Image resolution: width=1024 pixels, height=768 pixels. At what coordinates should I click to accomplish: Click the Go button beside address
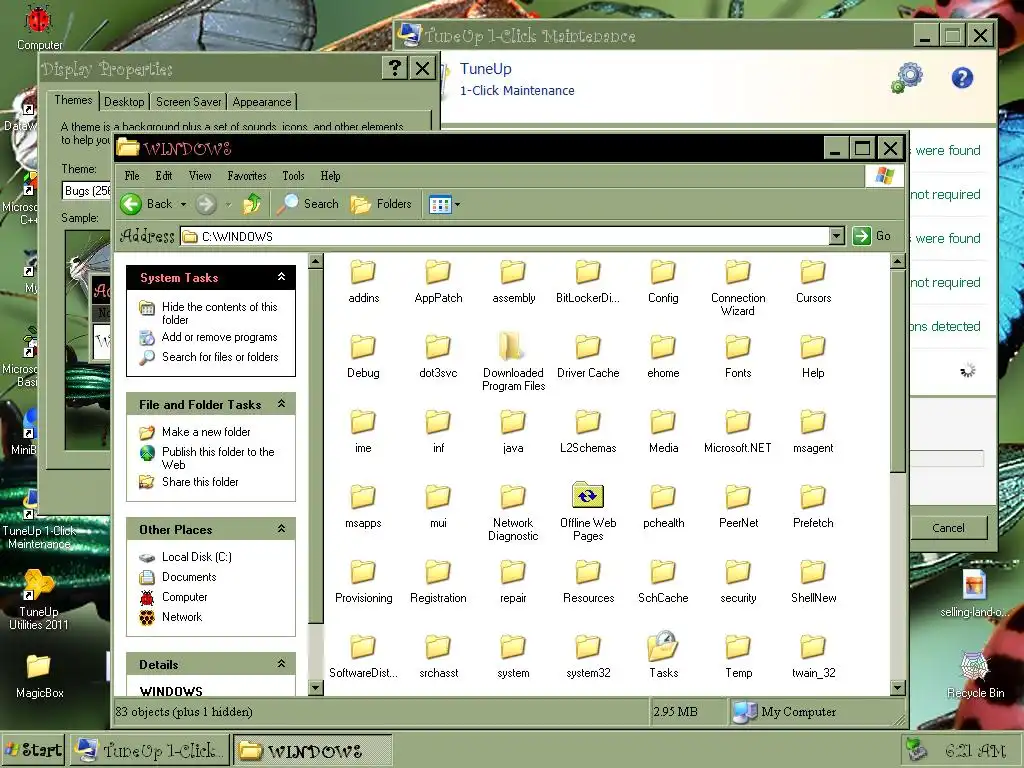click(x=871, y=236)
